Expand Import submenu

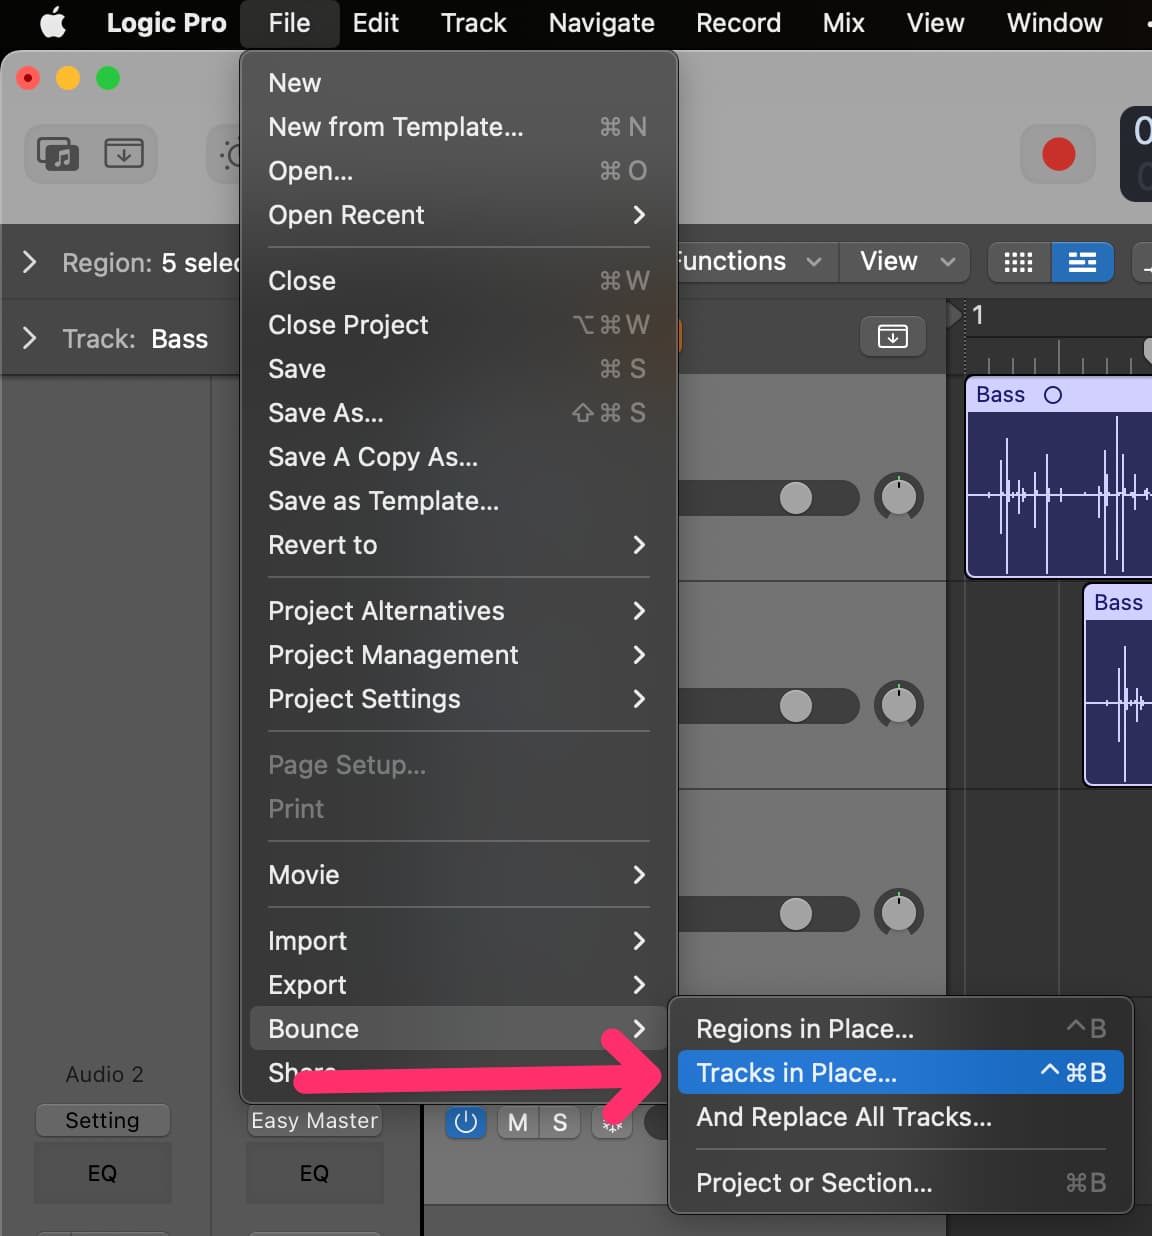coord(458,941)
